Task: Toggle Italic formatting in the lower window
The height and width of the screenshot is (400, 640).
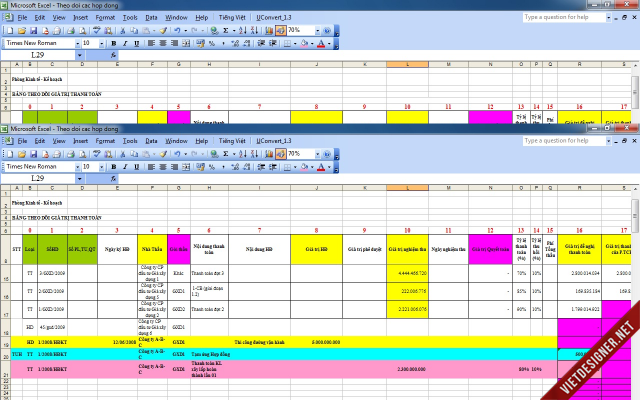Action: click(x=125, y=167)
